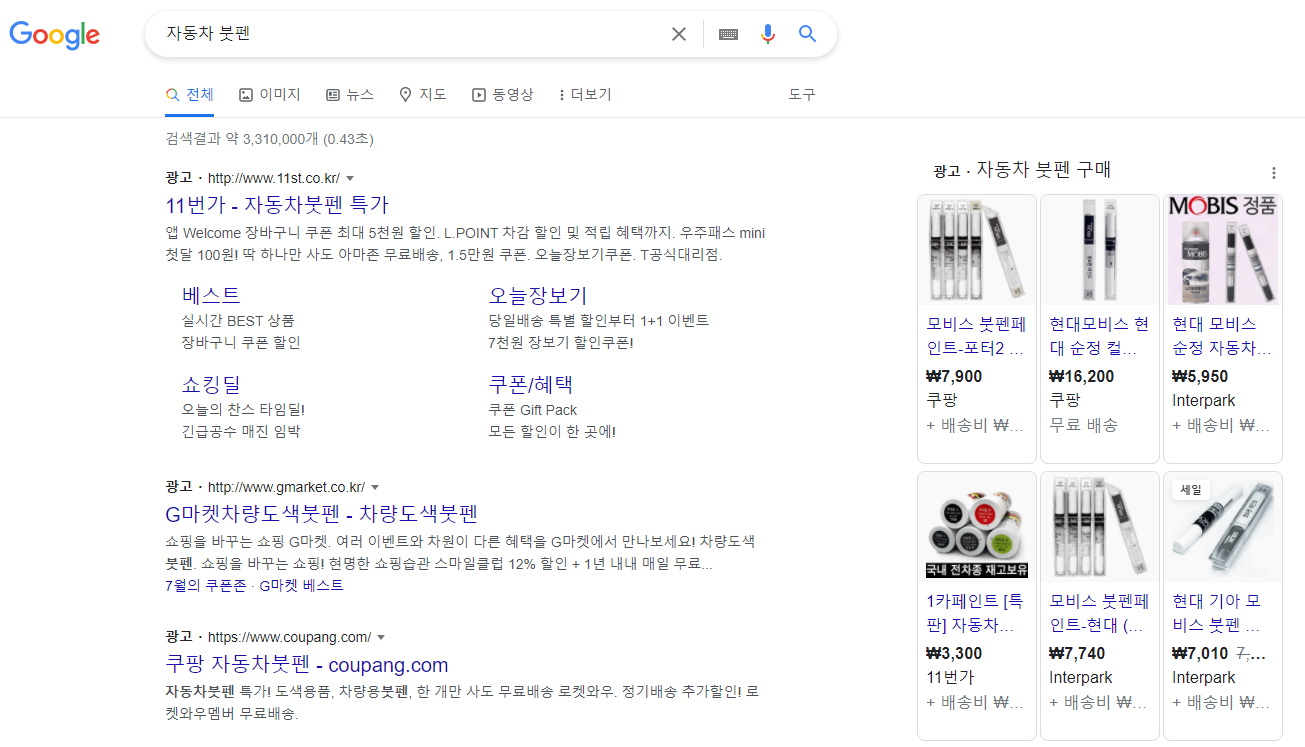
Task: Open 현대모비스 현대 순정 컬러 product title
Action: pyautogui.click(x=1100, y=337)
